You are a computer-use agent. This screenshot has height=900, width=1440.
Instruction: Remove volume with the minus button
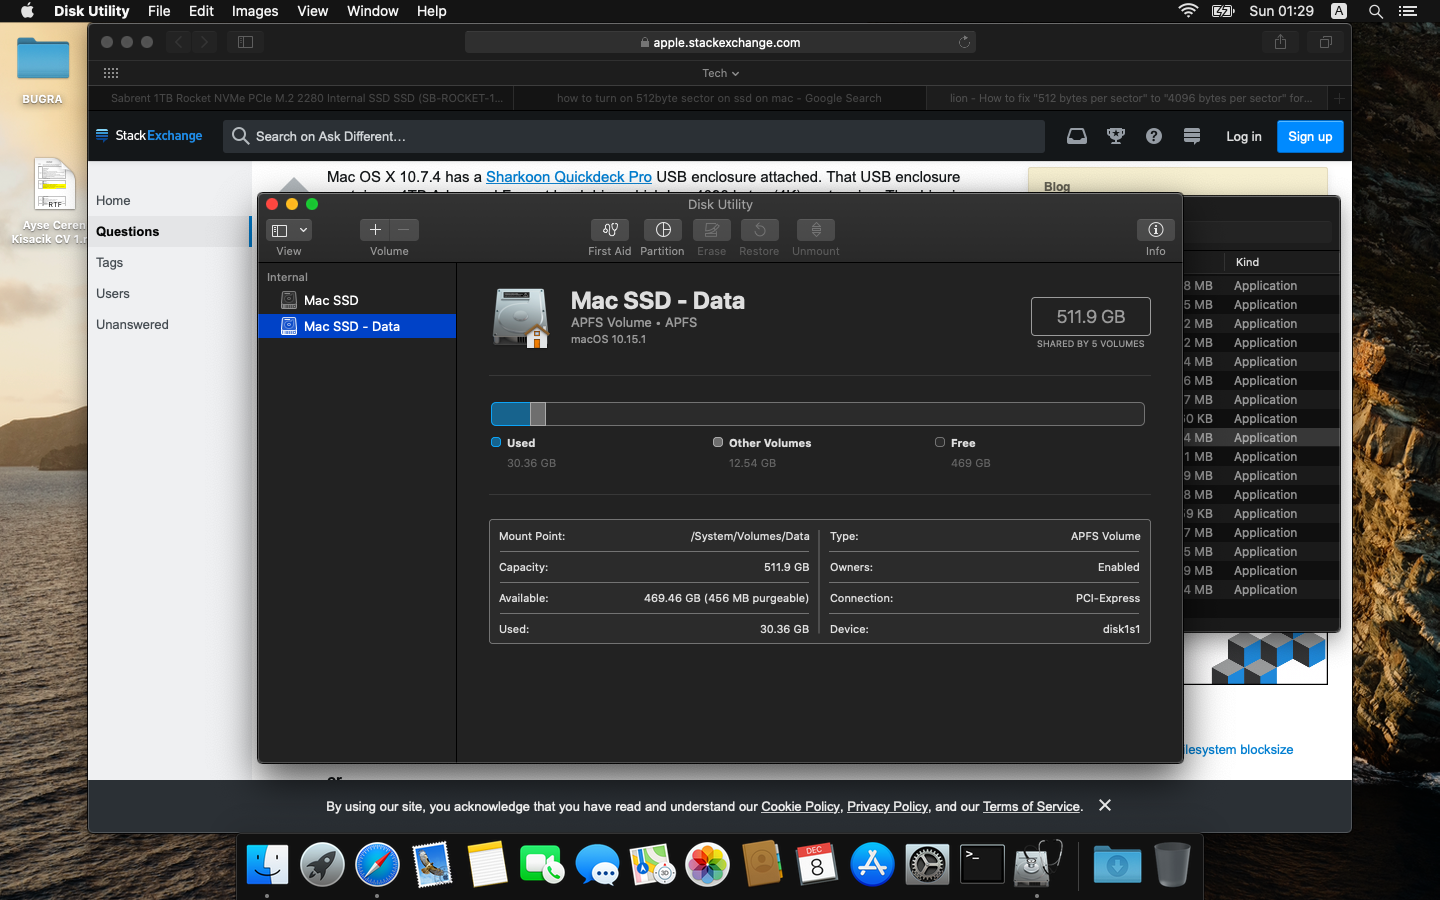(x=404, y=230)
